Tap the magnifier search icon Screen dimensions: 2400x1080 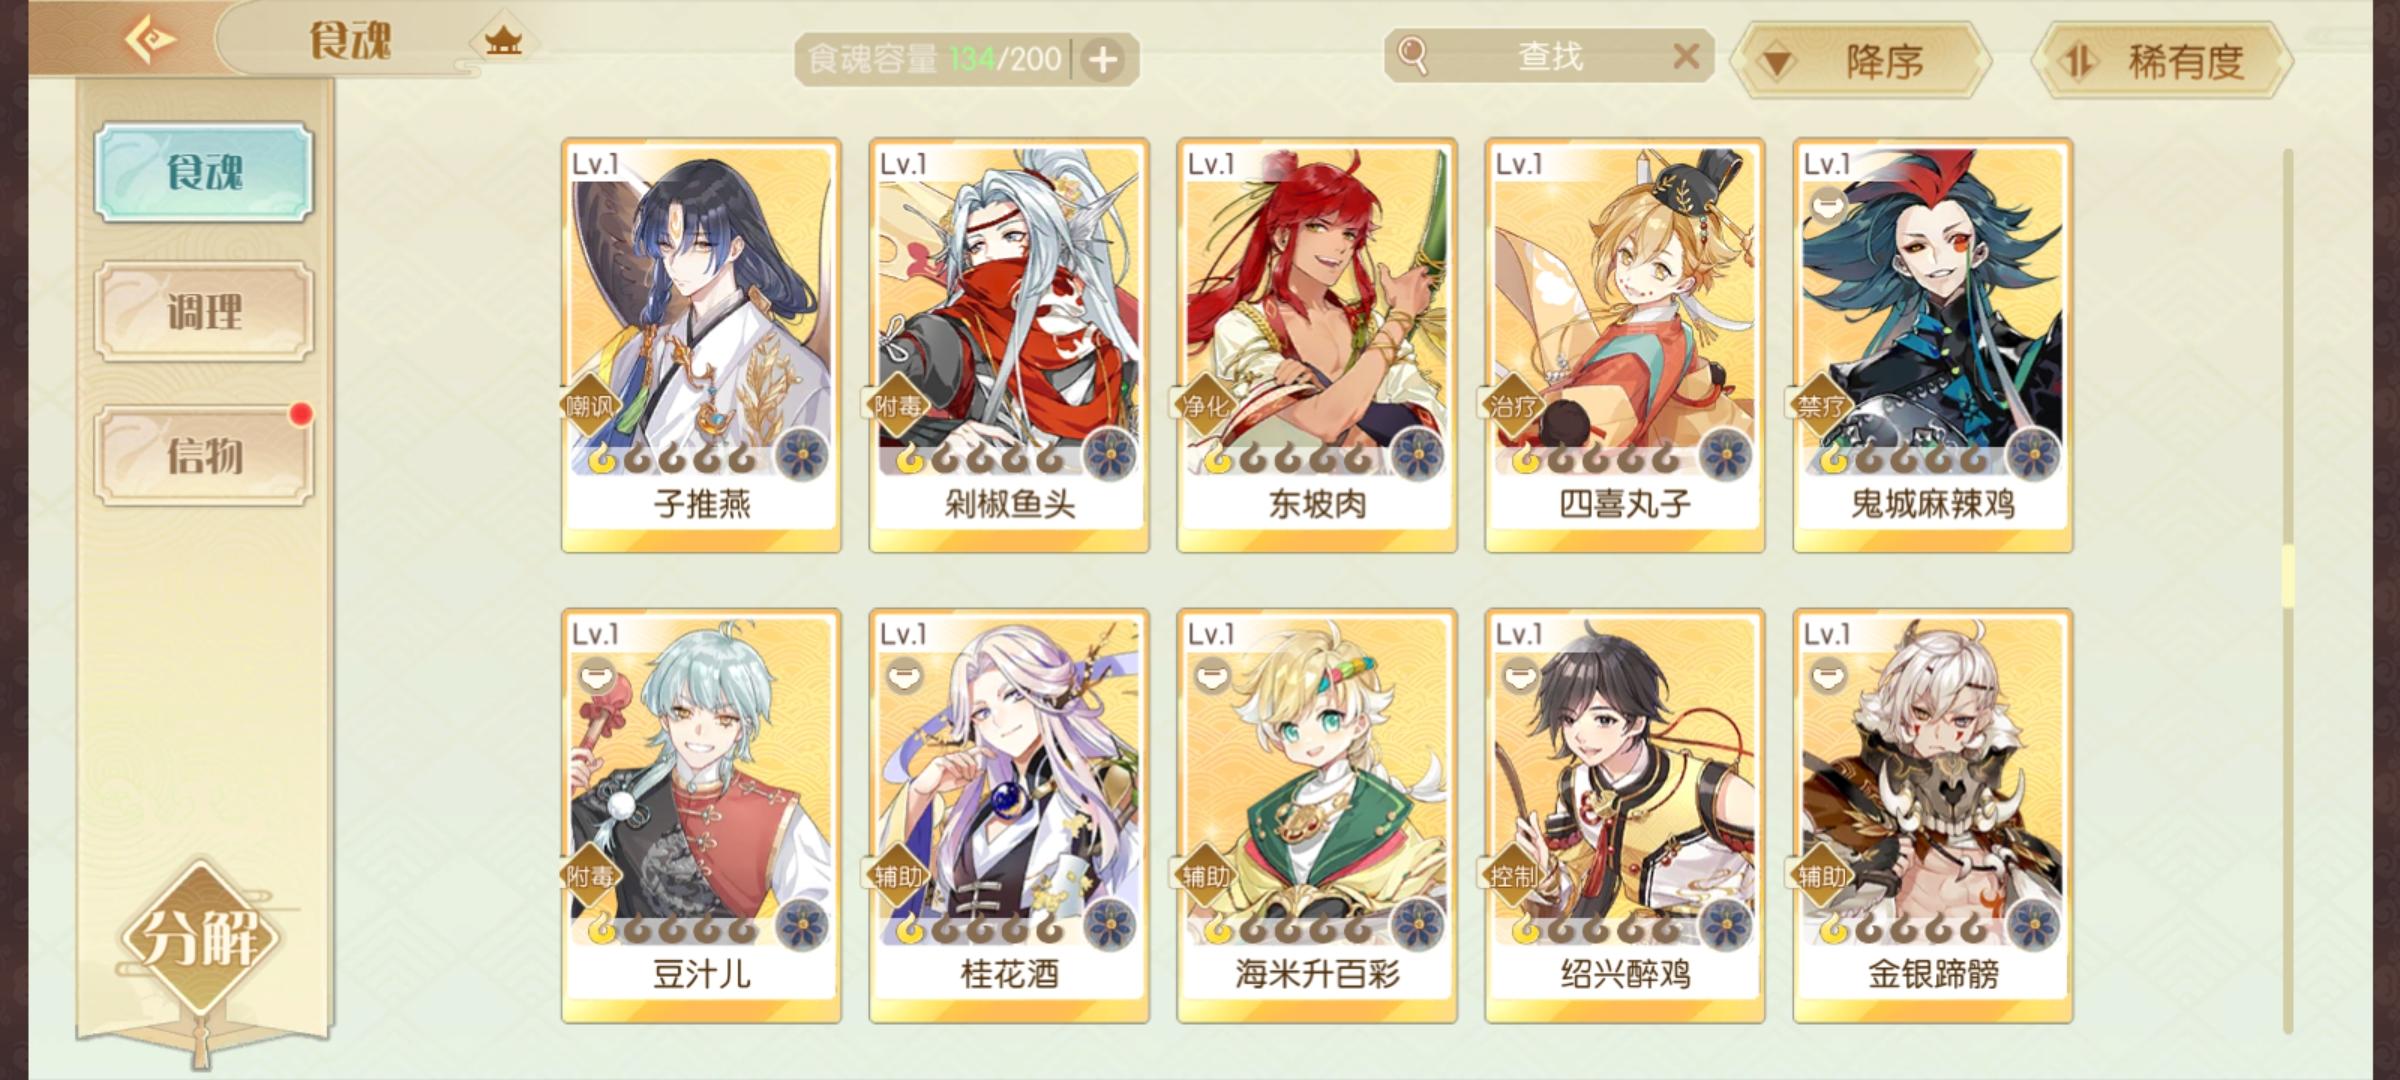[x=1412, y=55]
